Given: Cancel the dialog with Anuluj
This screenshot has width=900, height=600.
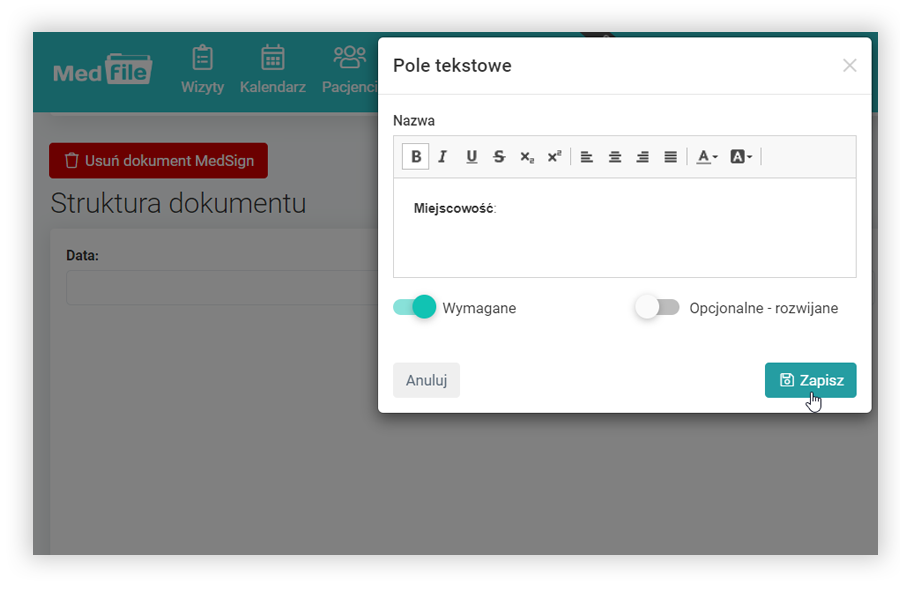Looking at the screenshot, I should [x=426, y=380].
